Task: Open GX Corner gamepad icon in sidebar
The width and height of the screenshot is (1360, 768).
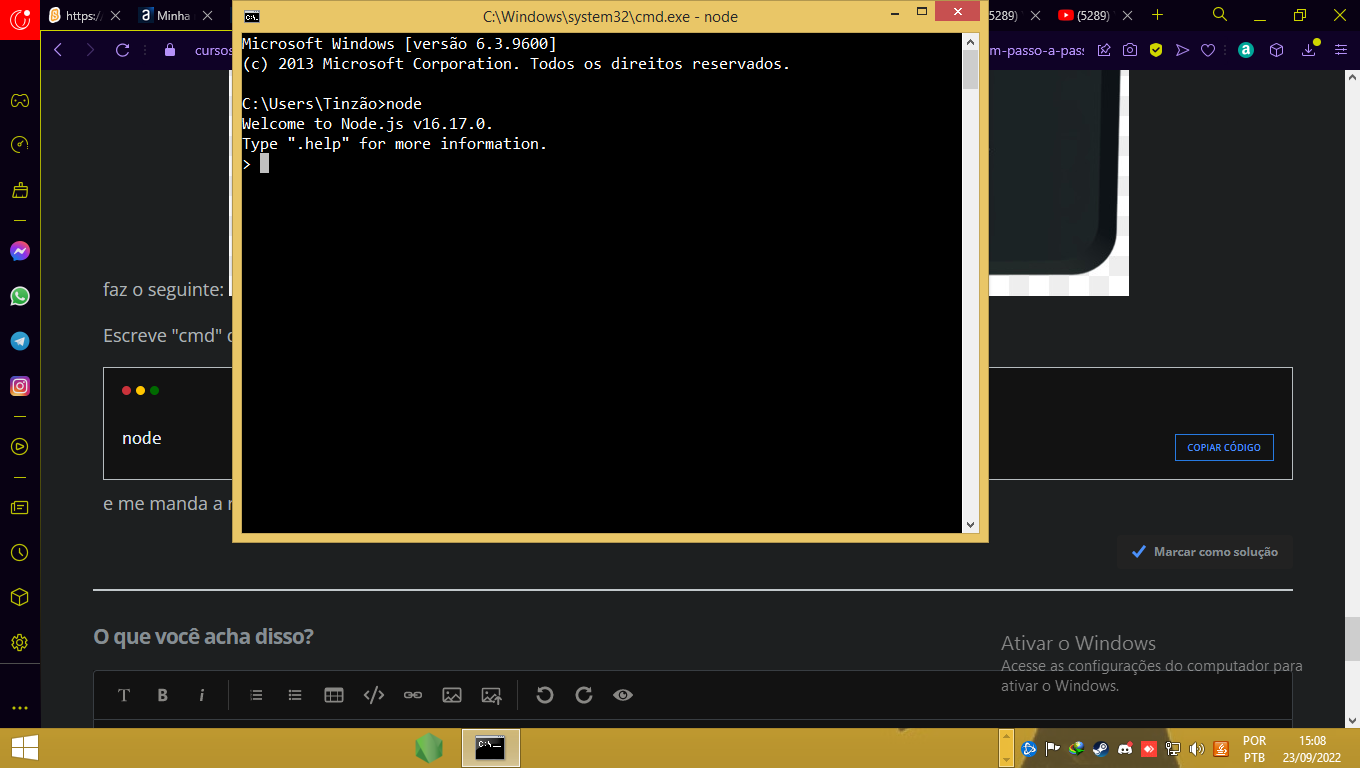Action: point(19,100)
